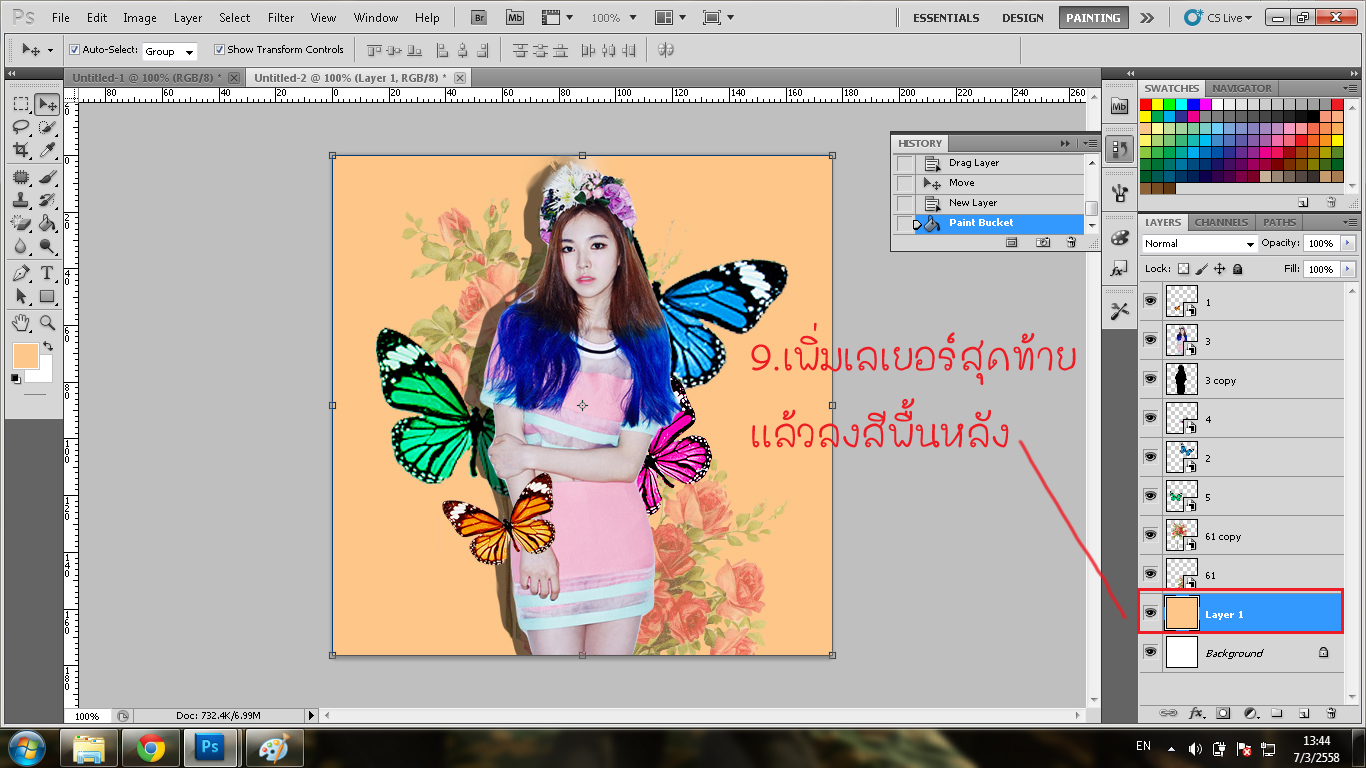Select the Blur tool
This screenshot has height=768, width=1366.
pyautogui.click(x=21, y=246)
